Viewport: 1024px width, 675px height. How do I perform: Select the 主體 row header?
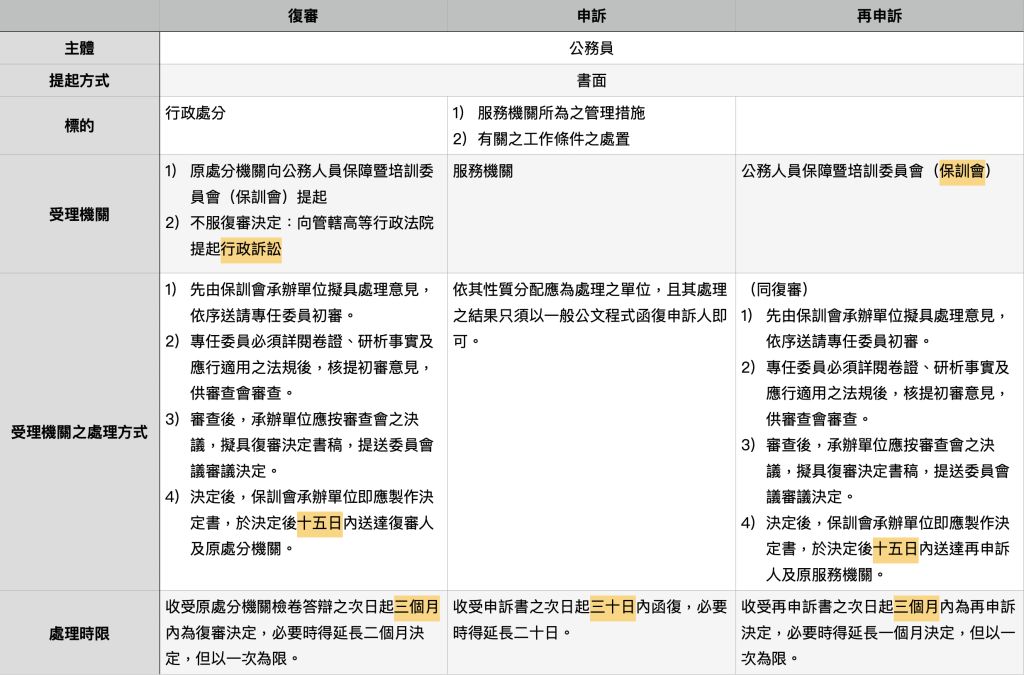(80, 48)
